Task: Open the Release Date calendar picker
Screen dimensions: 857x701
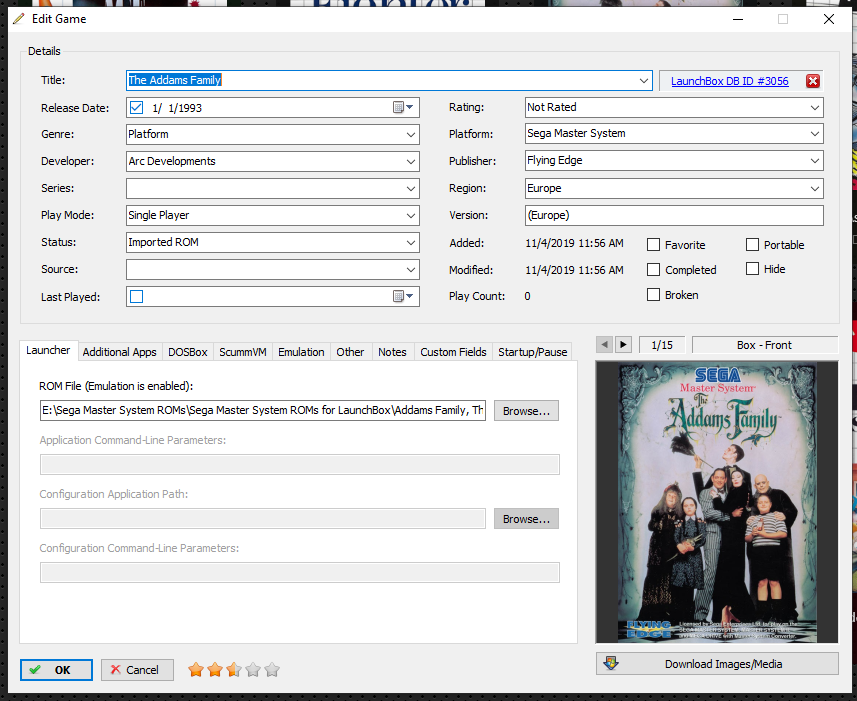Action: pyautogui.click(x=403, y=108)
